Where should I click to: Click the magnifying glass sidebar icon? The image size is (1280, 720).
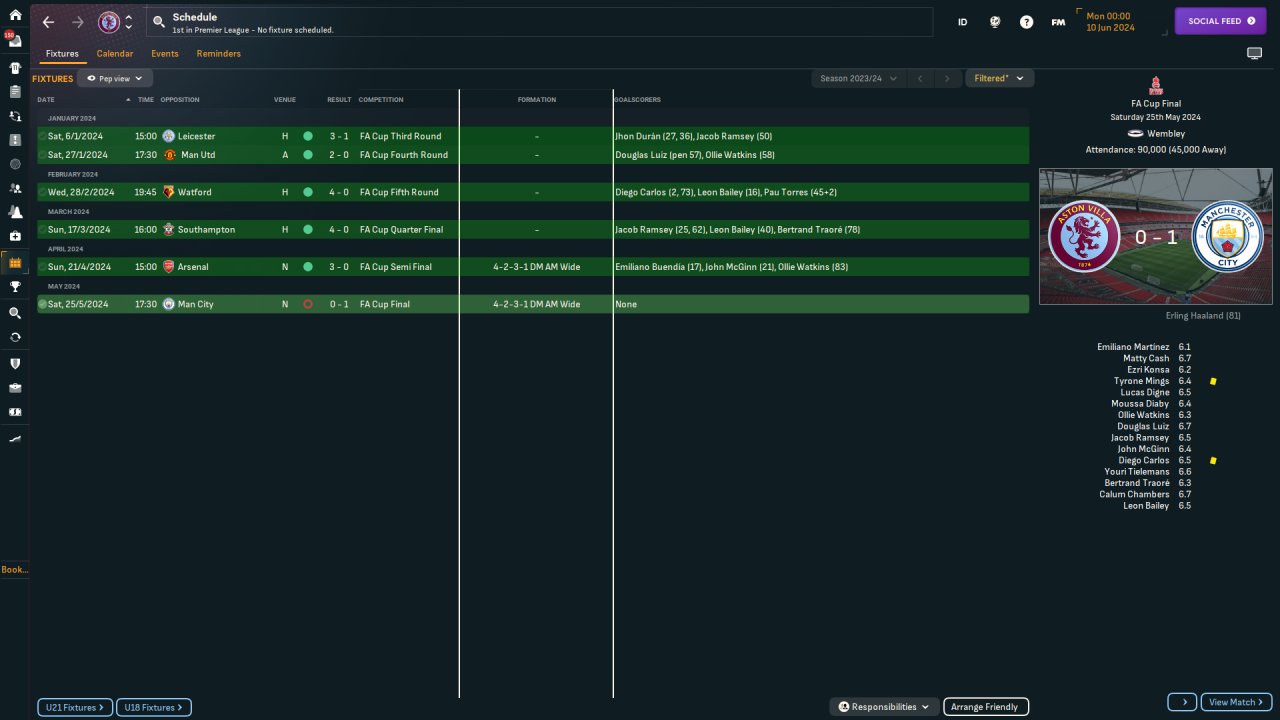click(x=15, y=313)
